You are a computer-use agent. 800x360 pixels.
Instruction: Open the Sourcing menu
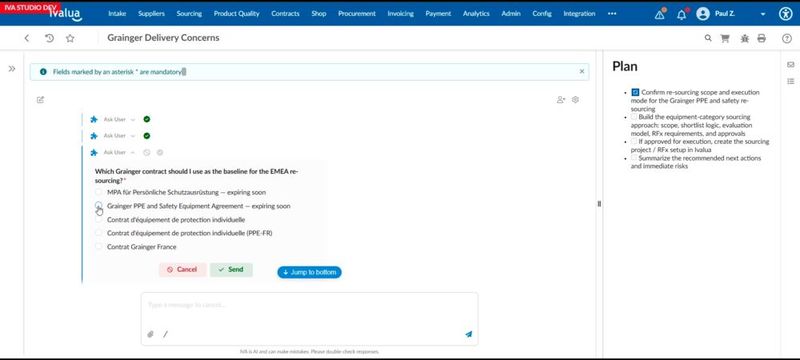(189, 14)
